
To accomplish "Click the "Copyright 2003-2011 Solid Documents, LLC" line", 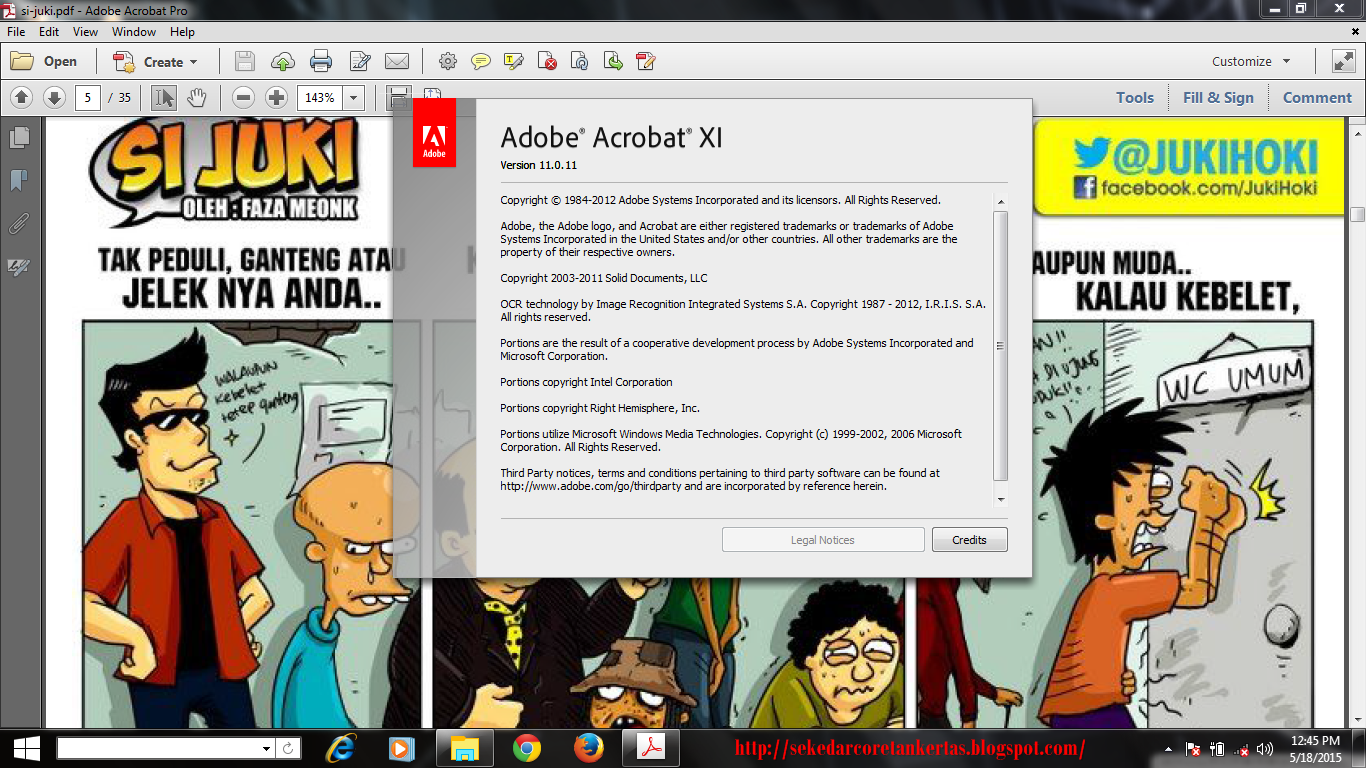I will (604, 278).
